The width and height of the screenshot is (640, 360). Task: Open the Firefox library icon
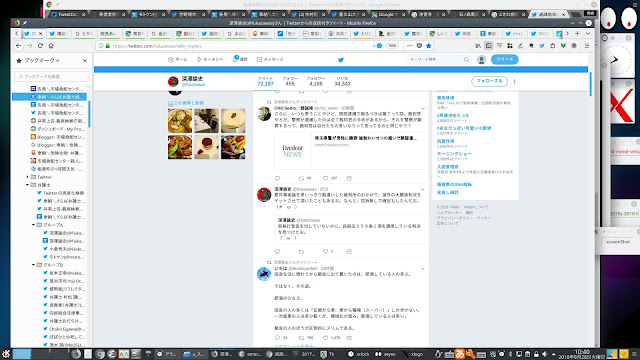478,46
